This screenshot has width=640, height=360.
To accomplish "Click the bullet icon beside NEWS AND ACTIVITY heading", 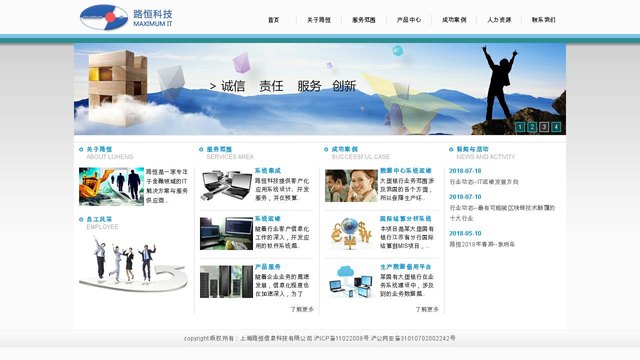I will (x=451, y=149).
